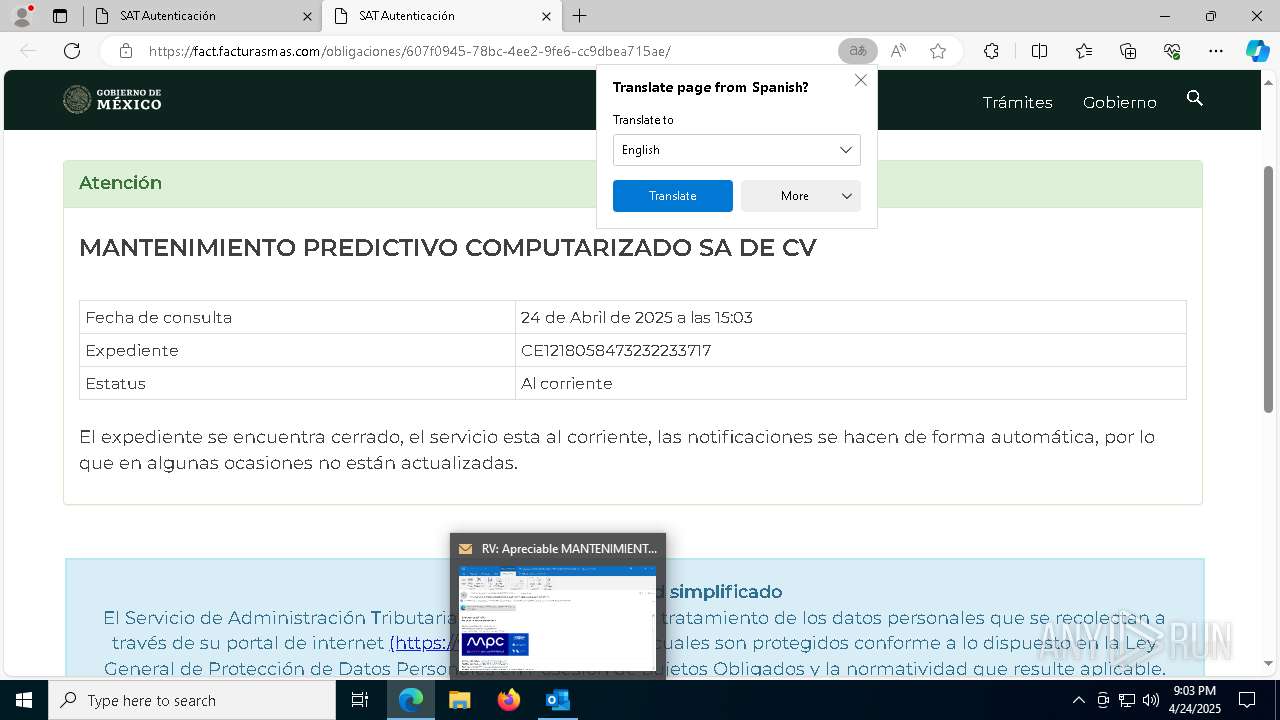The height and width of the screenshot is (720, 1280).
Task: Close the first SAT Autenticación tab
Action: (x=307, y=16)
